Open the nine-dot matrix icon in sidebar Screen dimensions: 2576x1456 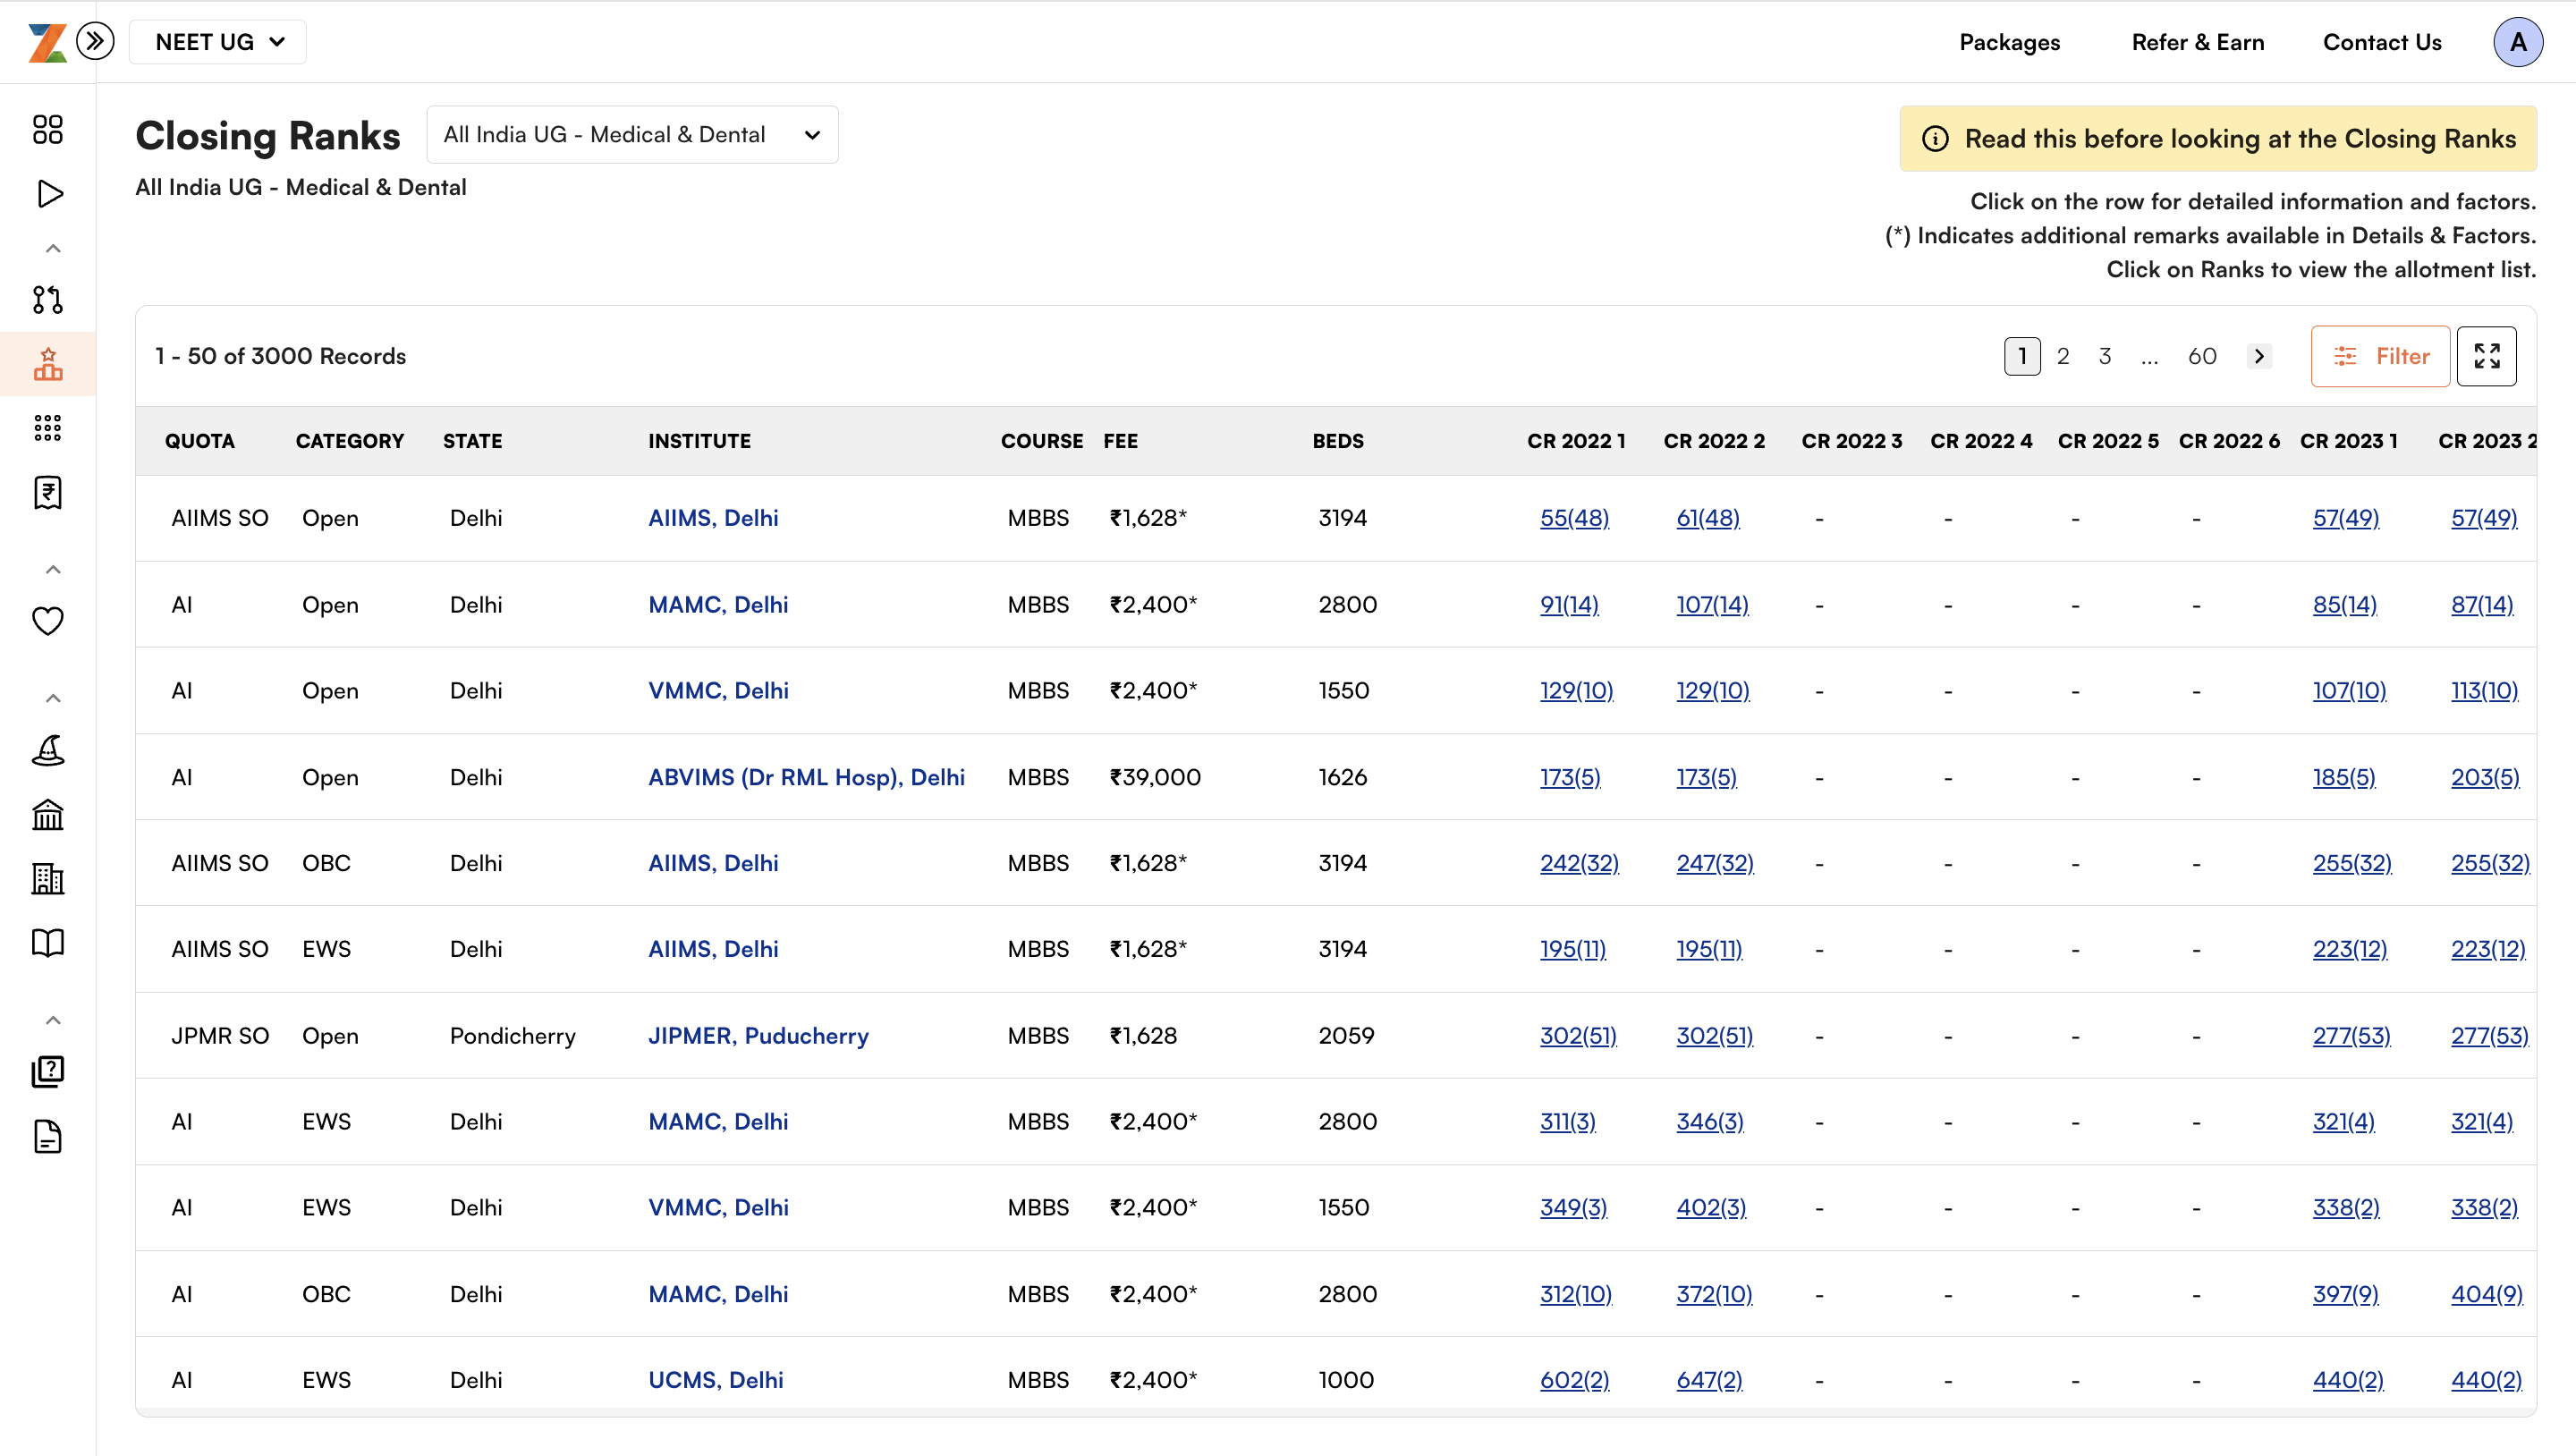tap(48, 428)
